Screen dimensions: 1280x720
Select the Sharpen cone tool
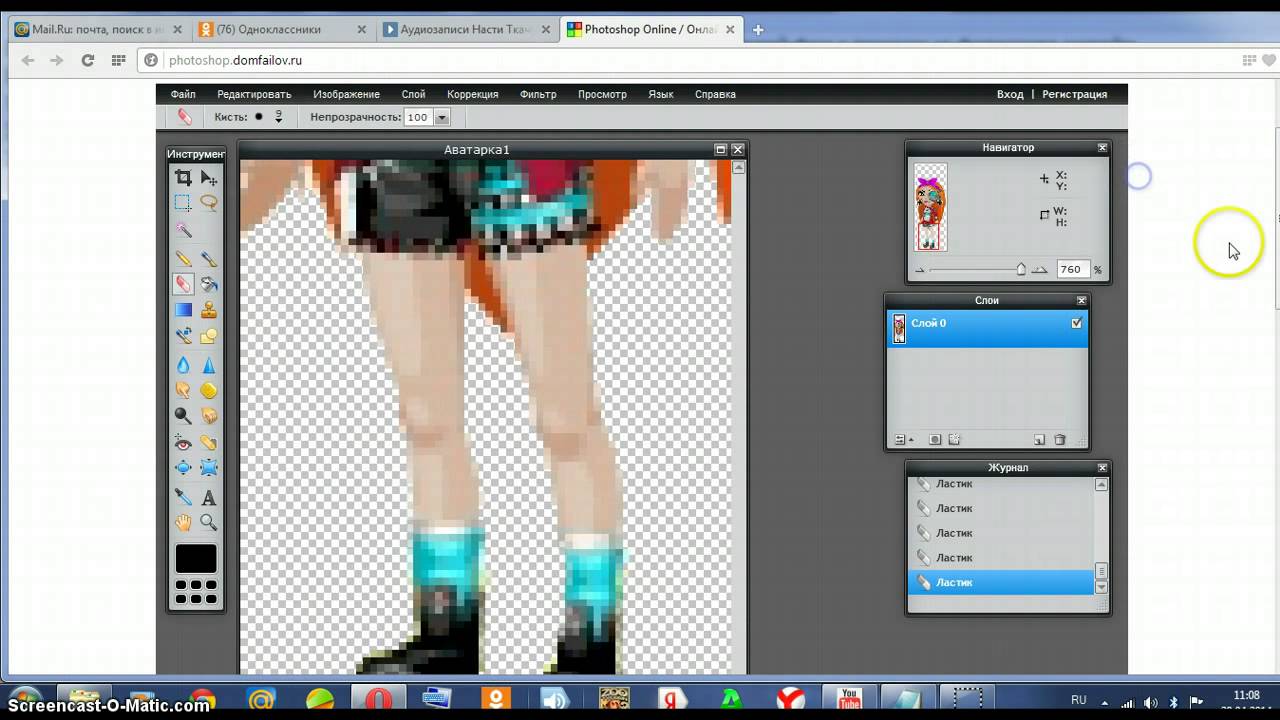pos(209,365)
